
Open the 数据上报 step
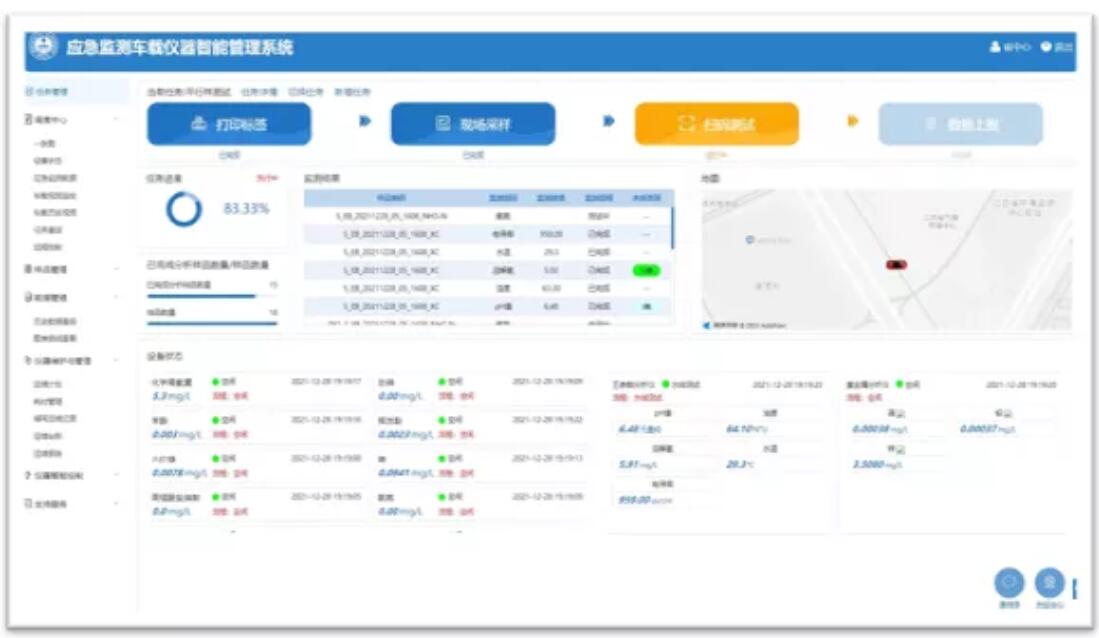click(960, 124)
